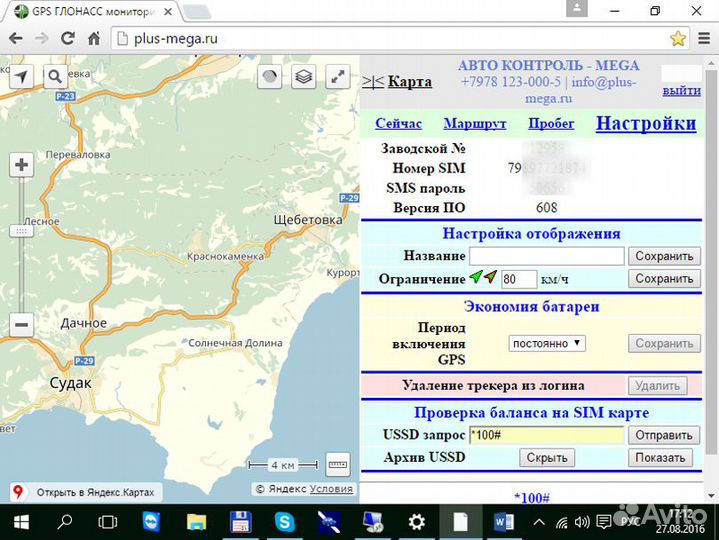Open the map layers selector
This screenshot has height=540, width=719.
pos(303,77)
